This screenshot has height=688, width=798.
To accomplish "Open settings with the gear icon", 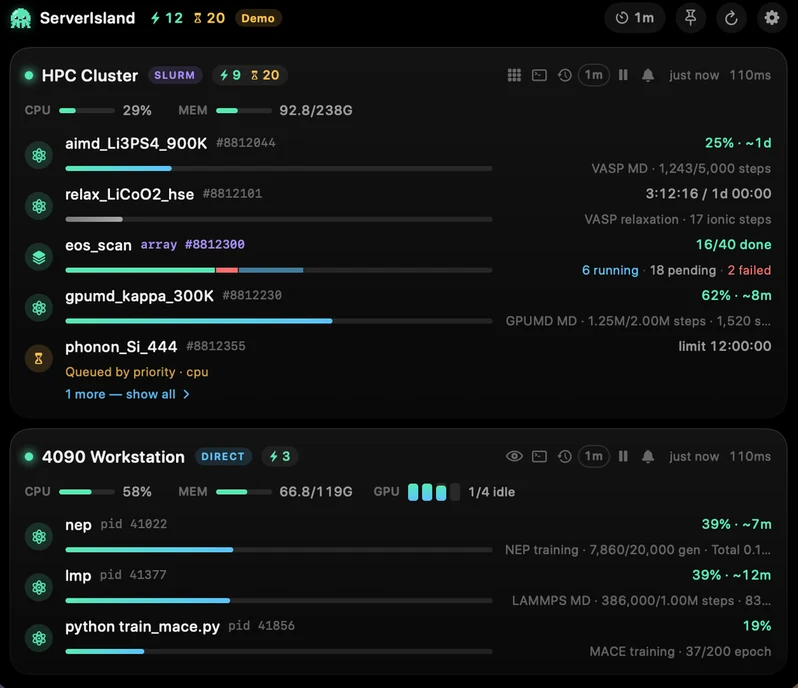I will point(772,18).
